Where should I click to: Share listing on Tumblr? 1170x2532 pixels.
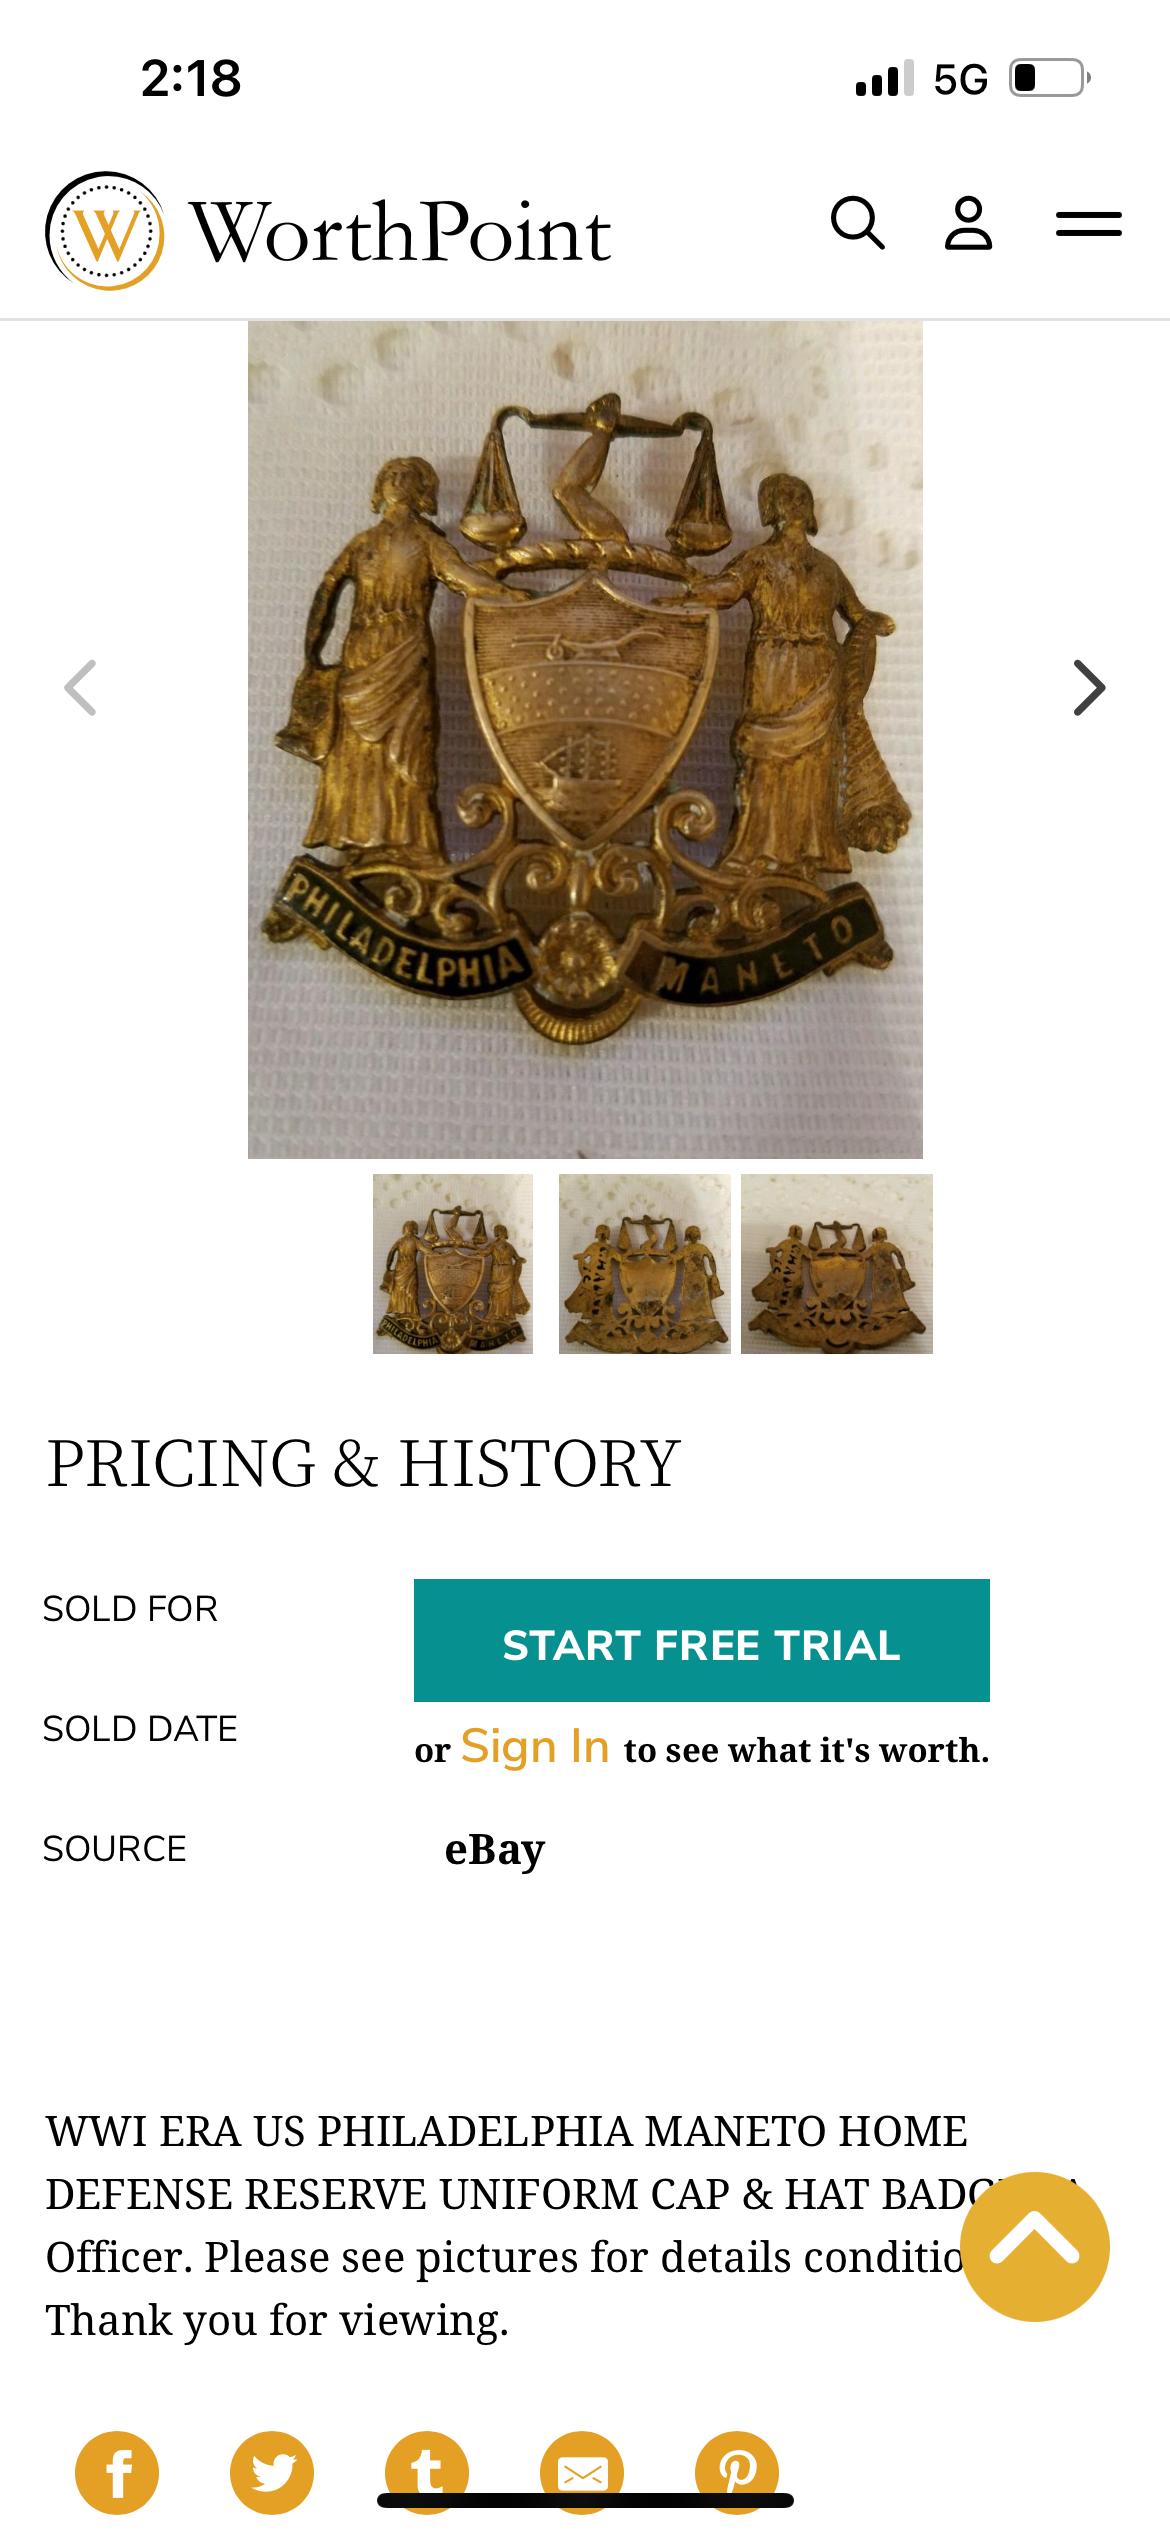(x=427, y=2470)
